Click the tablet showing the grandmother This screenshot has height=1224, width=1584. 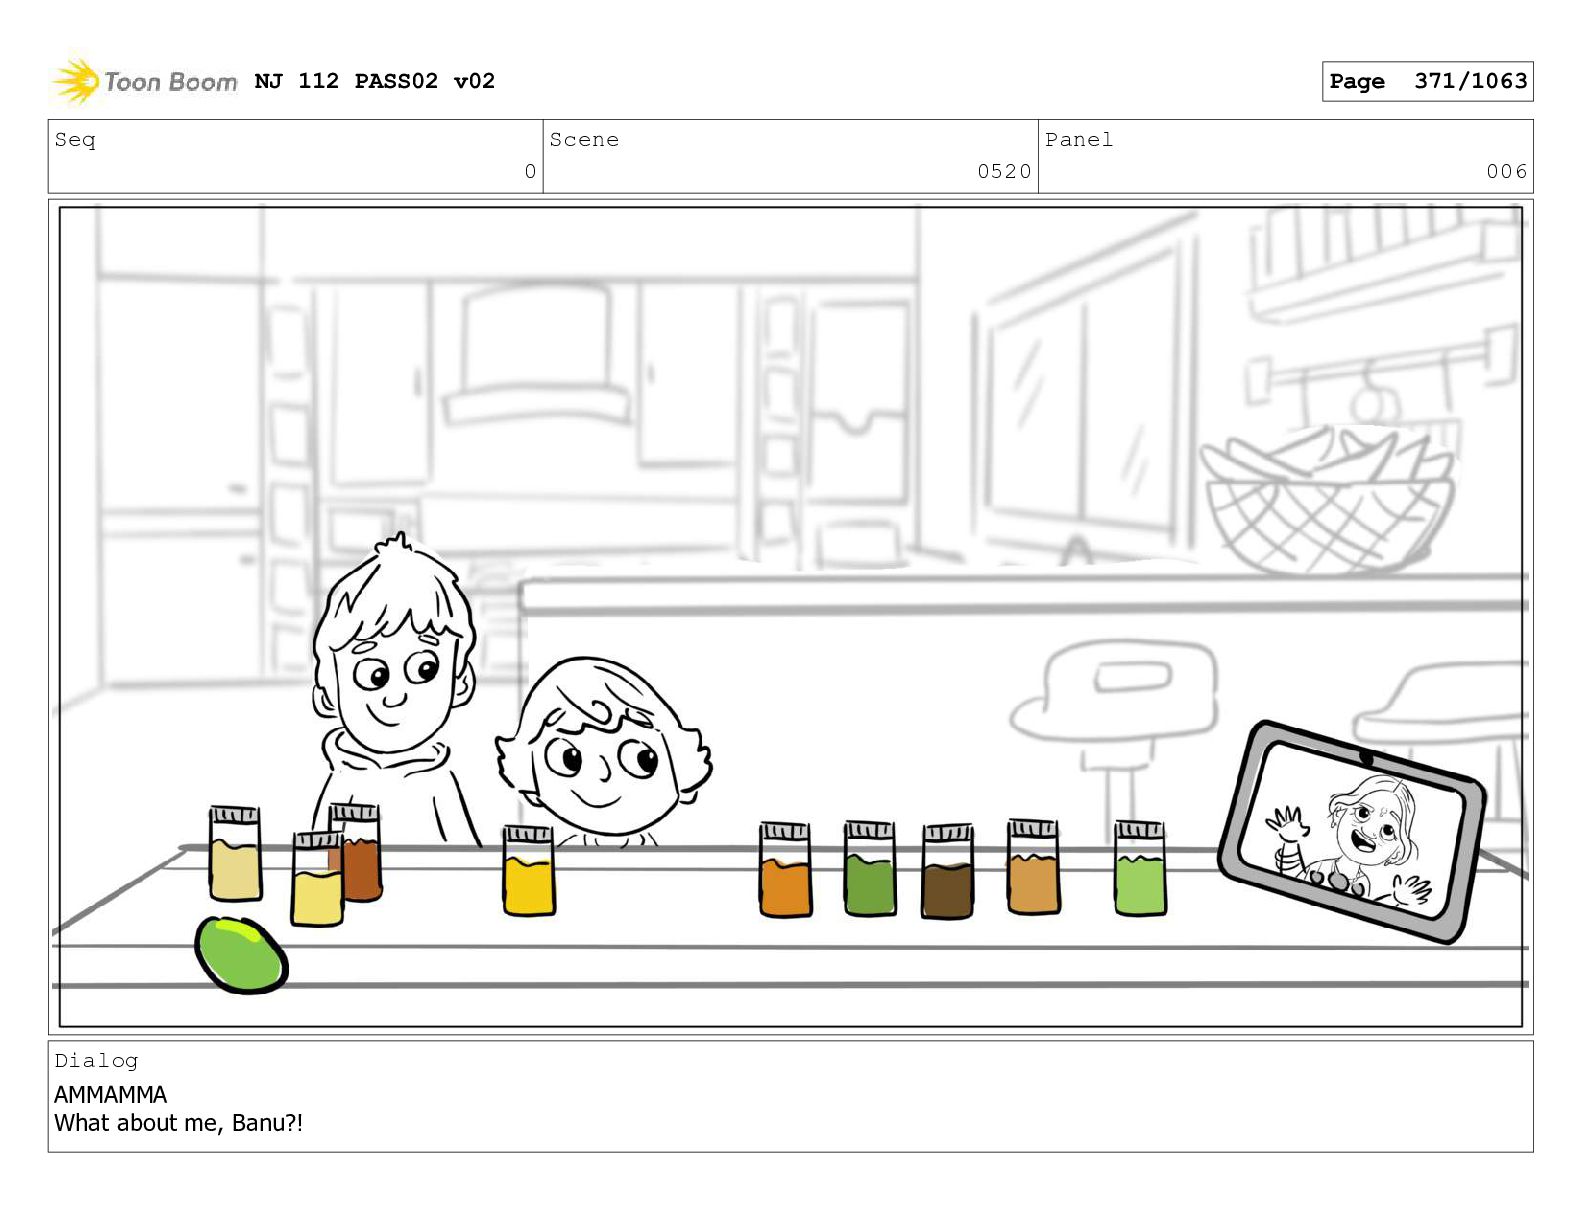pos(1352,831)
